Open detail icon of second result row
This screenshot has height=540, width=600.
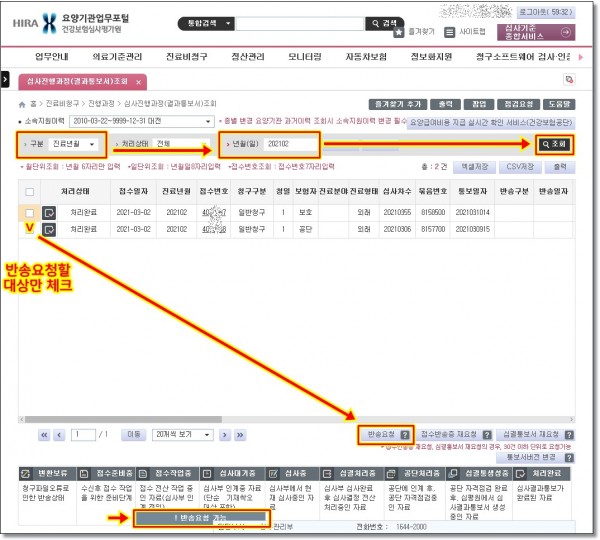click(x=48, y=229)
